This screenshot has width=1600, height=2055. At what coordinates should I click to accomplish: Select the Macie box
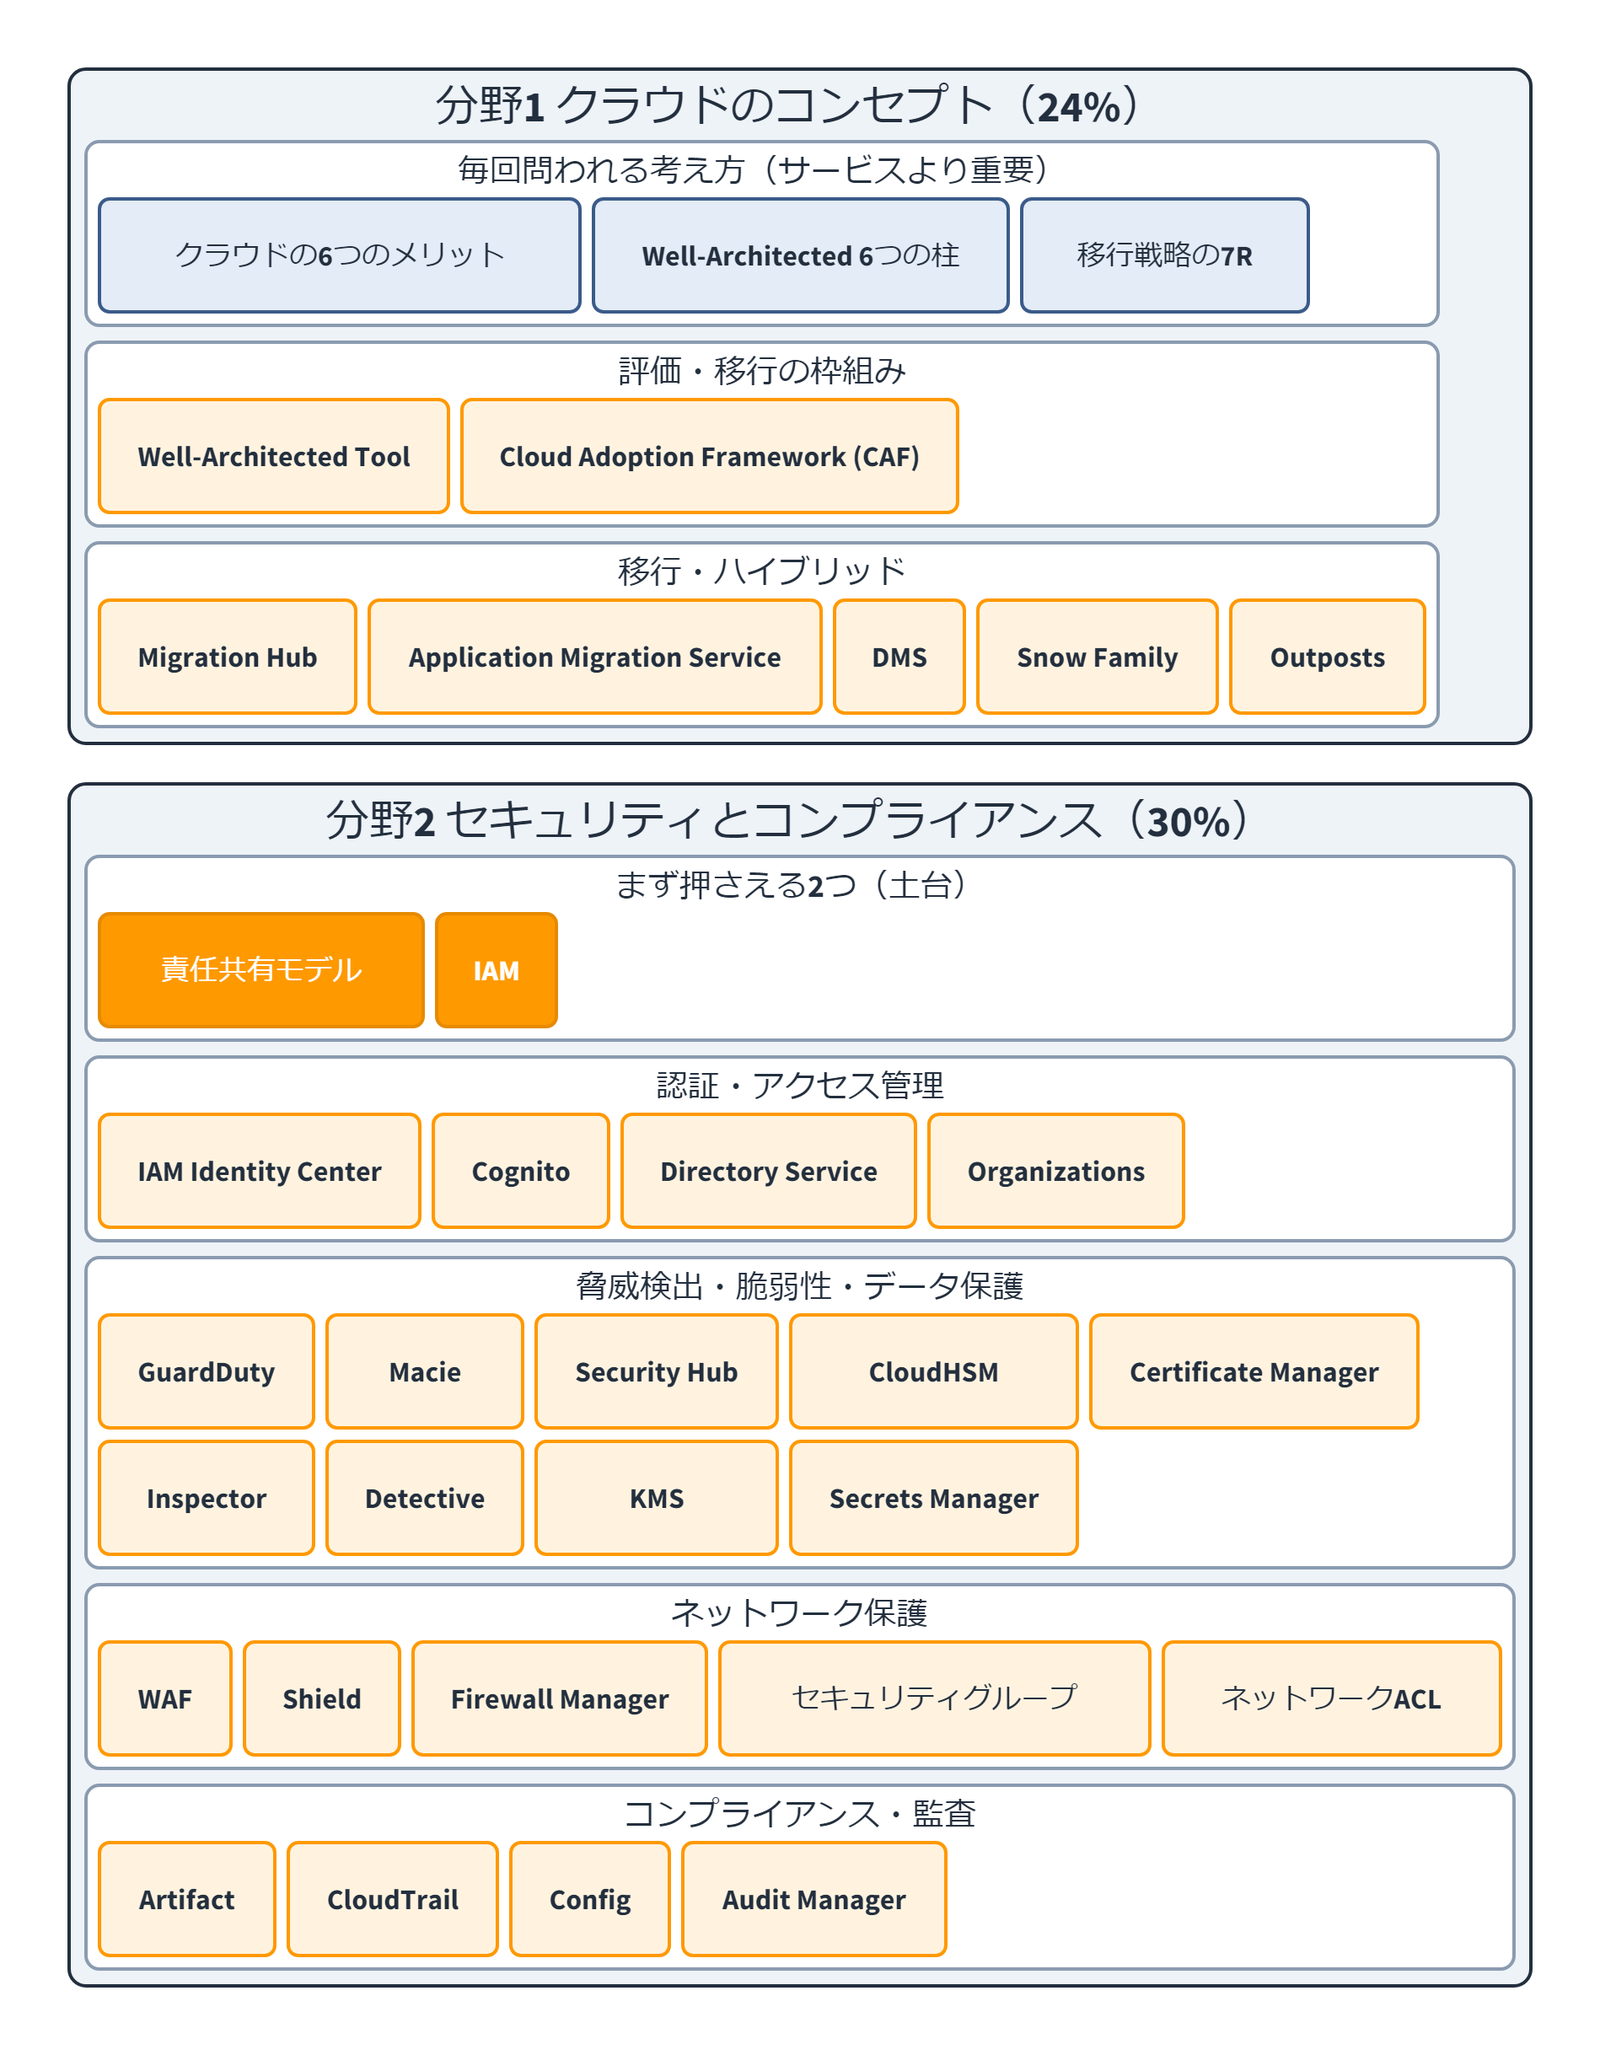[424, 1371]
